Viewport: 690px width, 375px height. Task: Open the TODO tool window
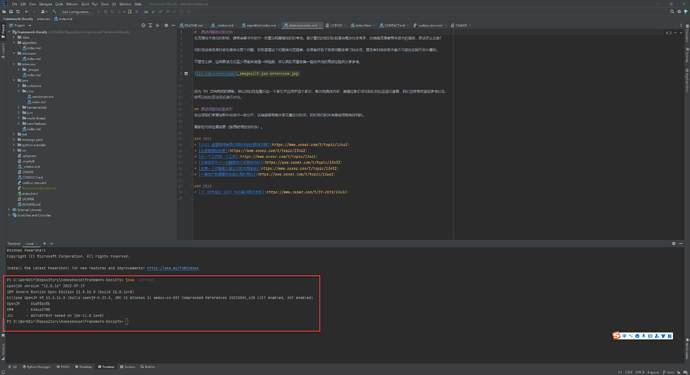click(x=63, y=367)
